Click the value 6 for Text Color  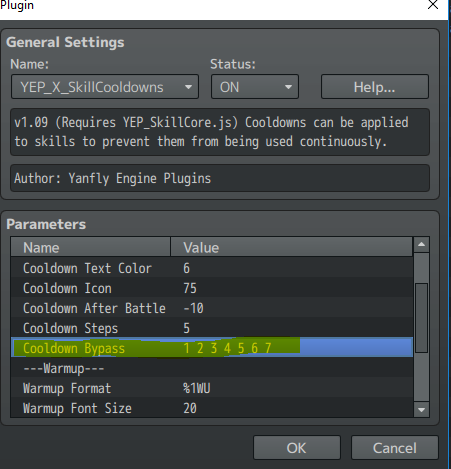(186, 268)
